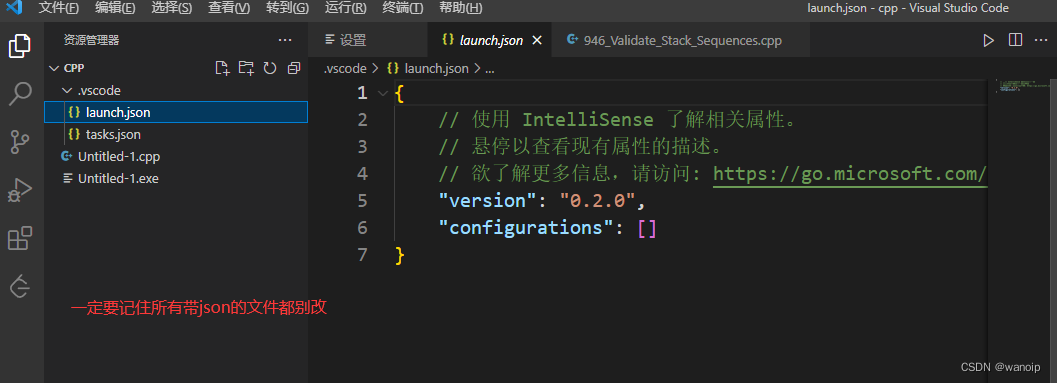Click the "configurations" key on line 6
The image size is (1057, 383).
tap(525, 228)
